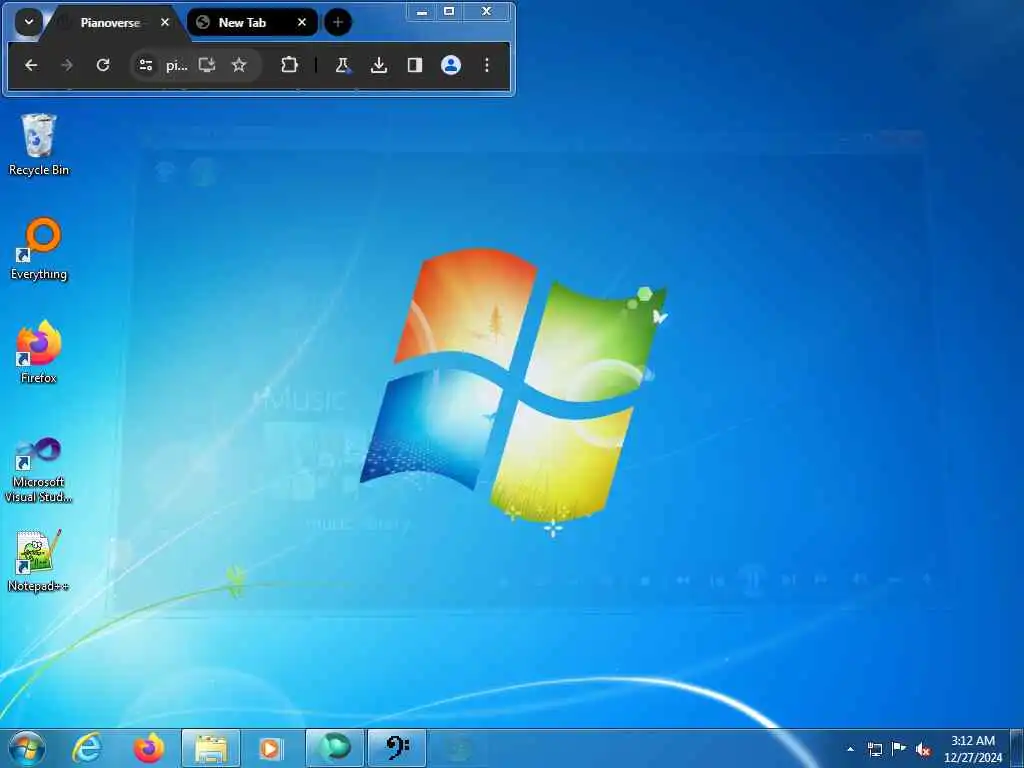This screenshot has width=1024, height=768.
Task: Select the Recycle Bin desktop icon
Action: tap(39, 145)
